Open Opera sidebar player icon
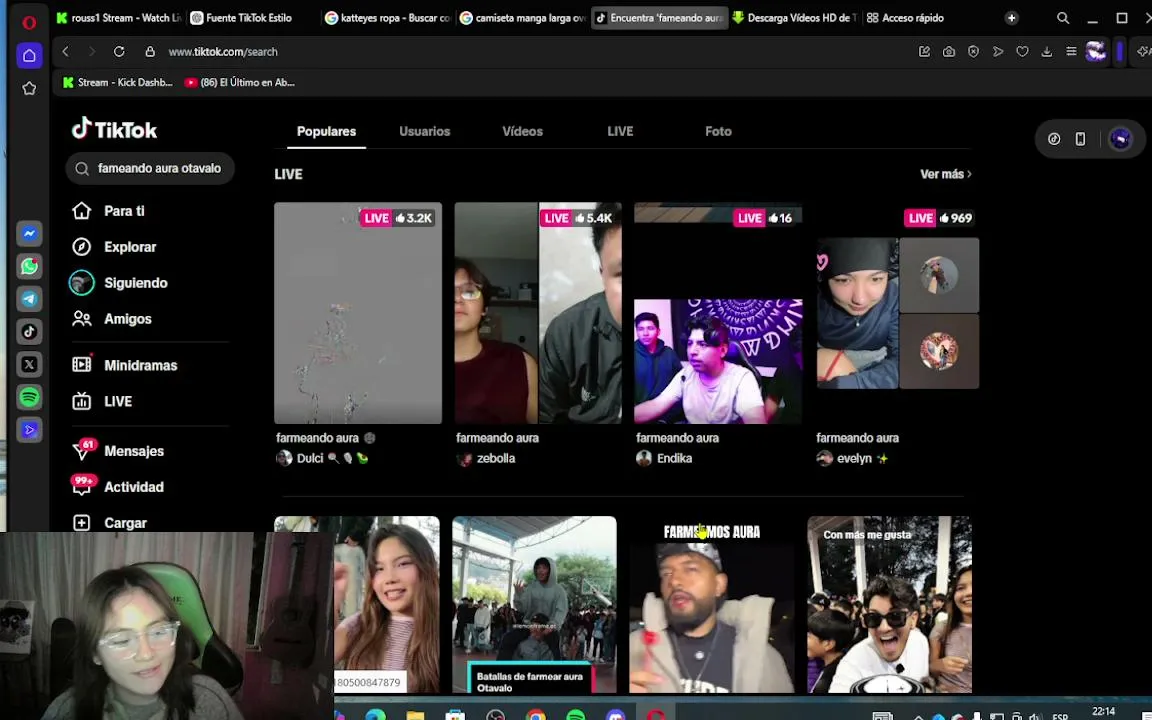Viewport: 1152px width, 720px height. click(x=29, y=430)
